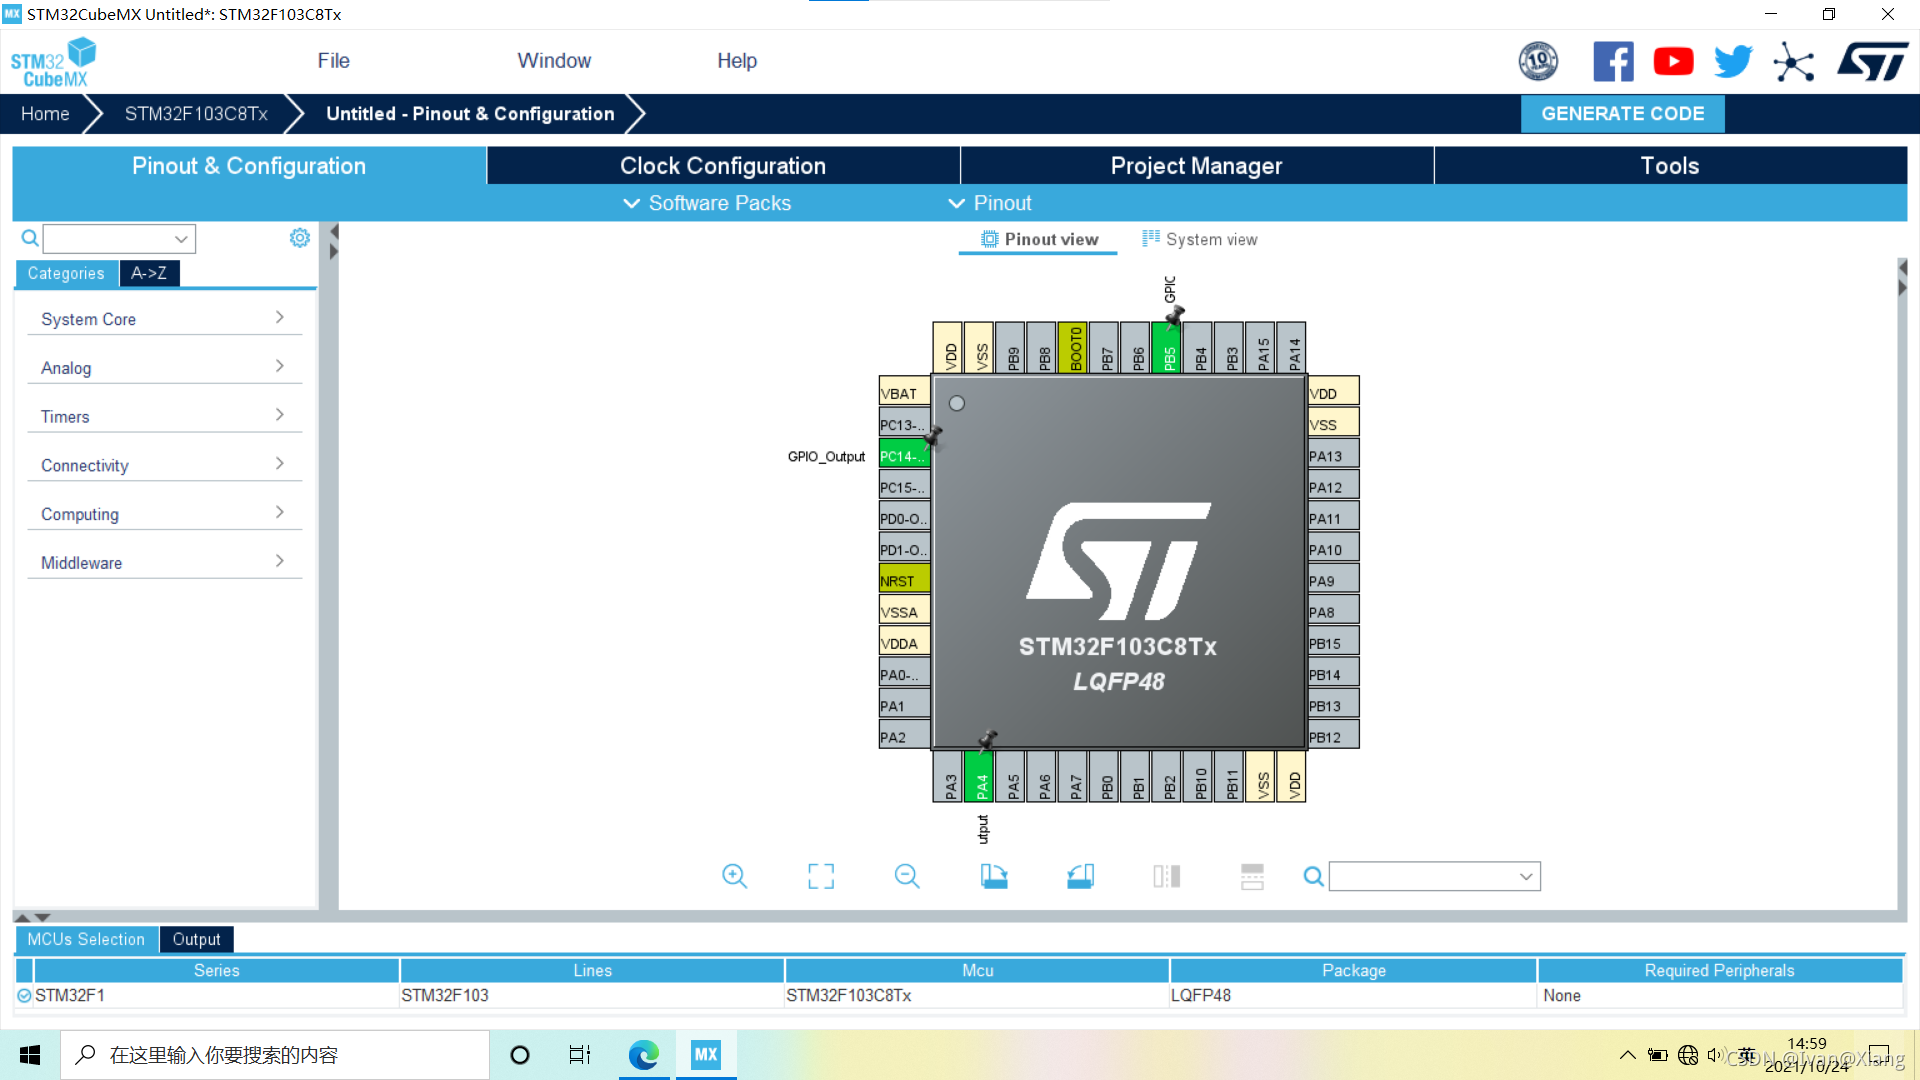Switch to the Clock Configuration tab

[723, 166]
